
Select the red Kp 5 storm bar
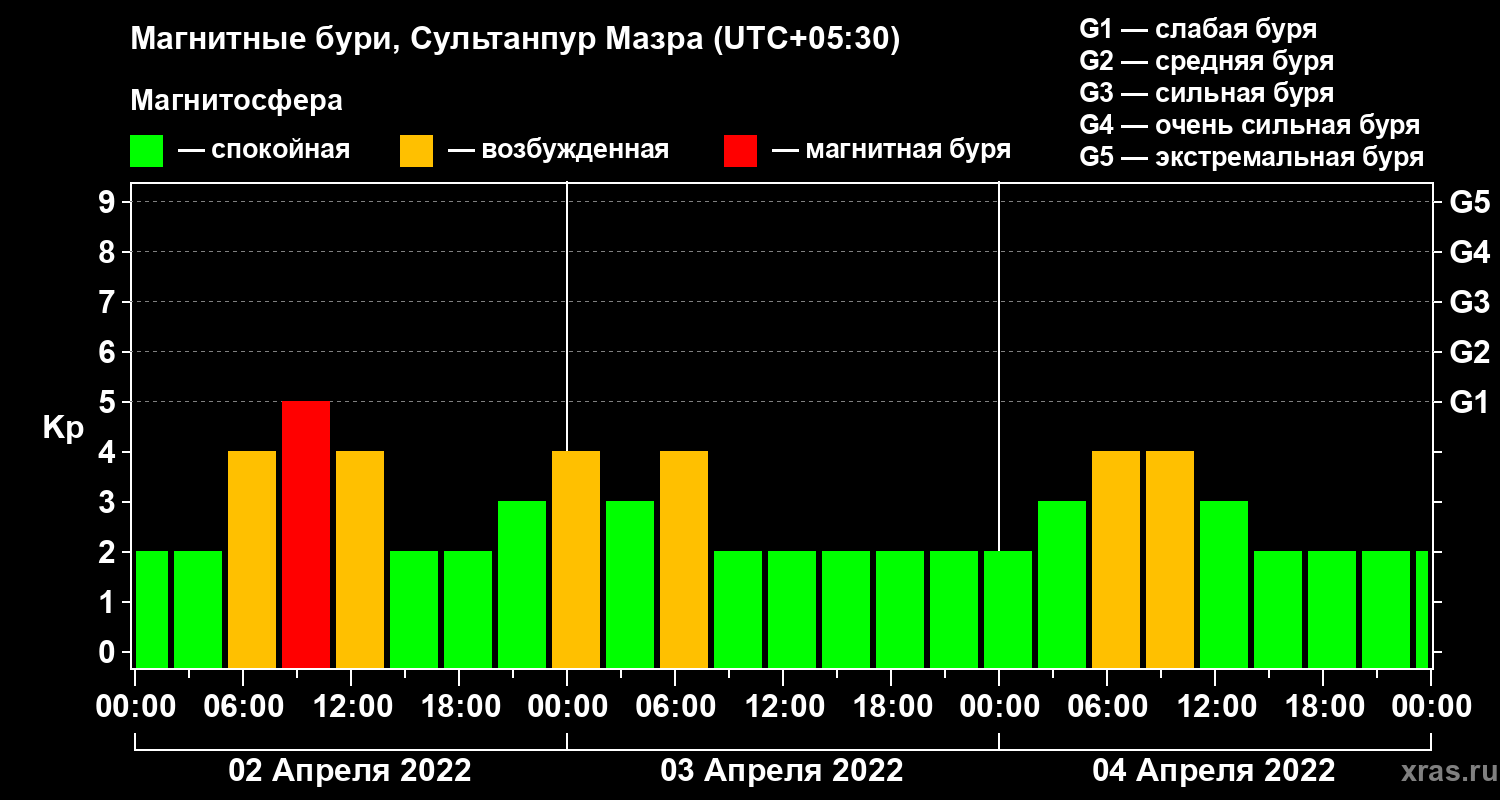[306, 535]
